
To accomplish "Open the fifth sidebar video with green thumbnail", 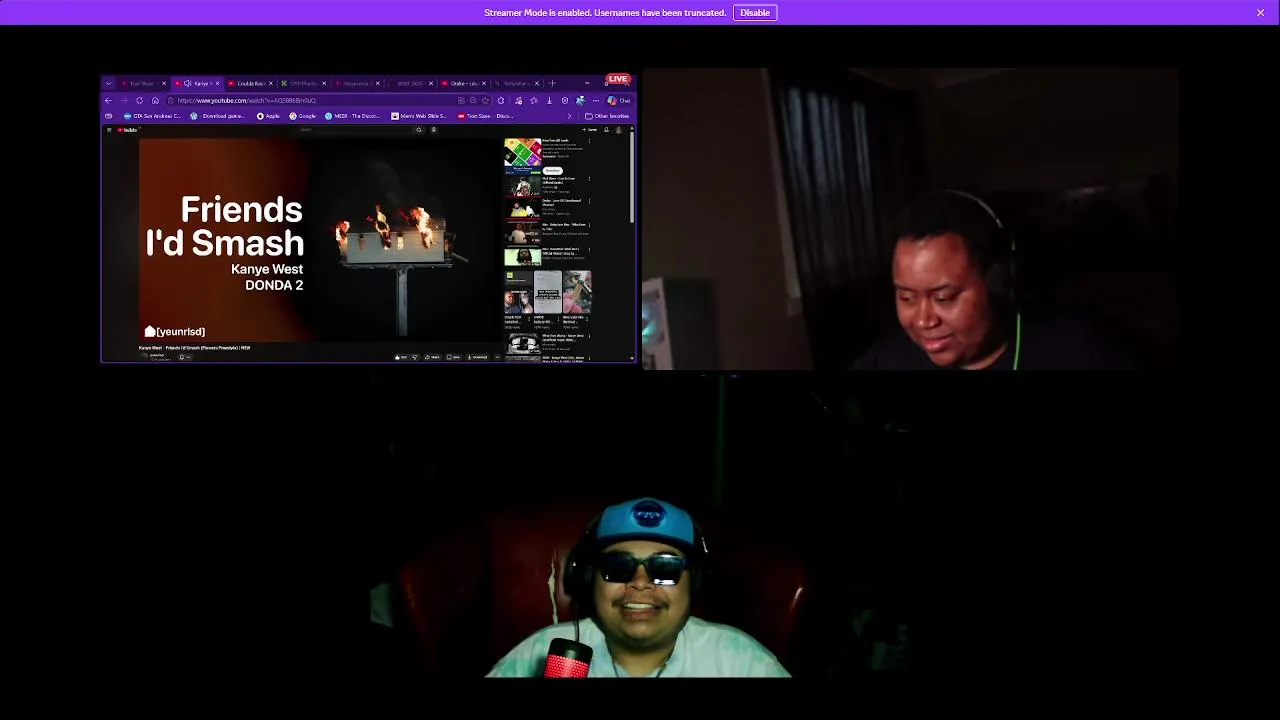I will click(x=522, y=257).
